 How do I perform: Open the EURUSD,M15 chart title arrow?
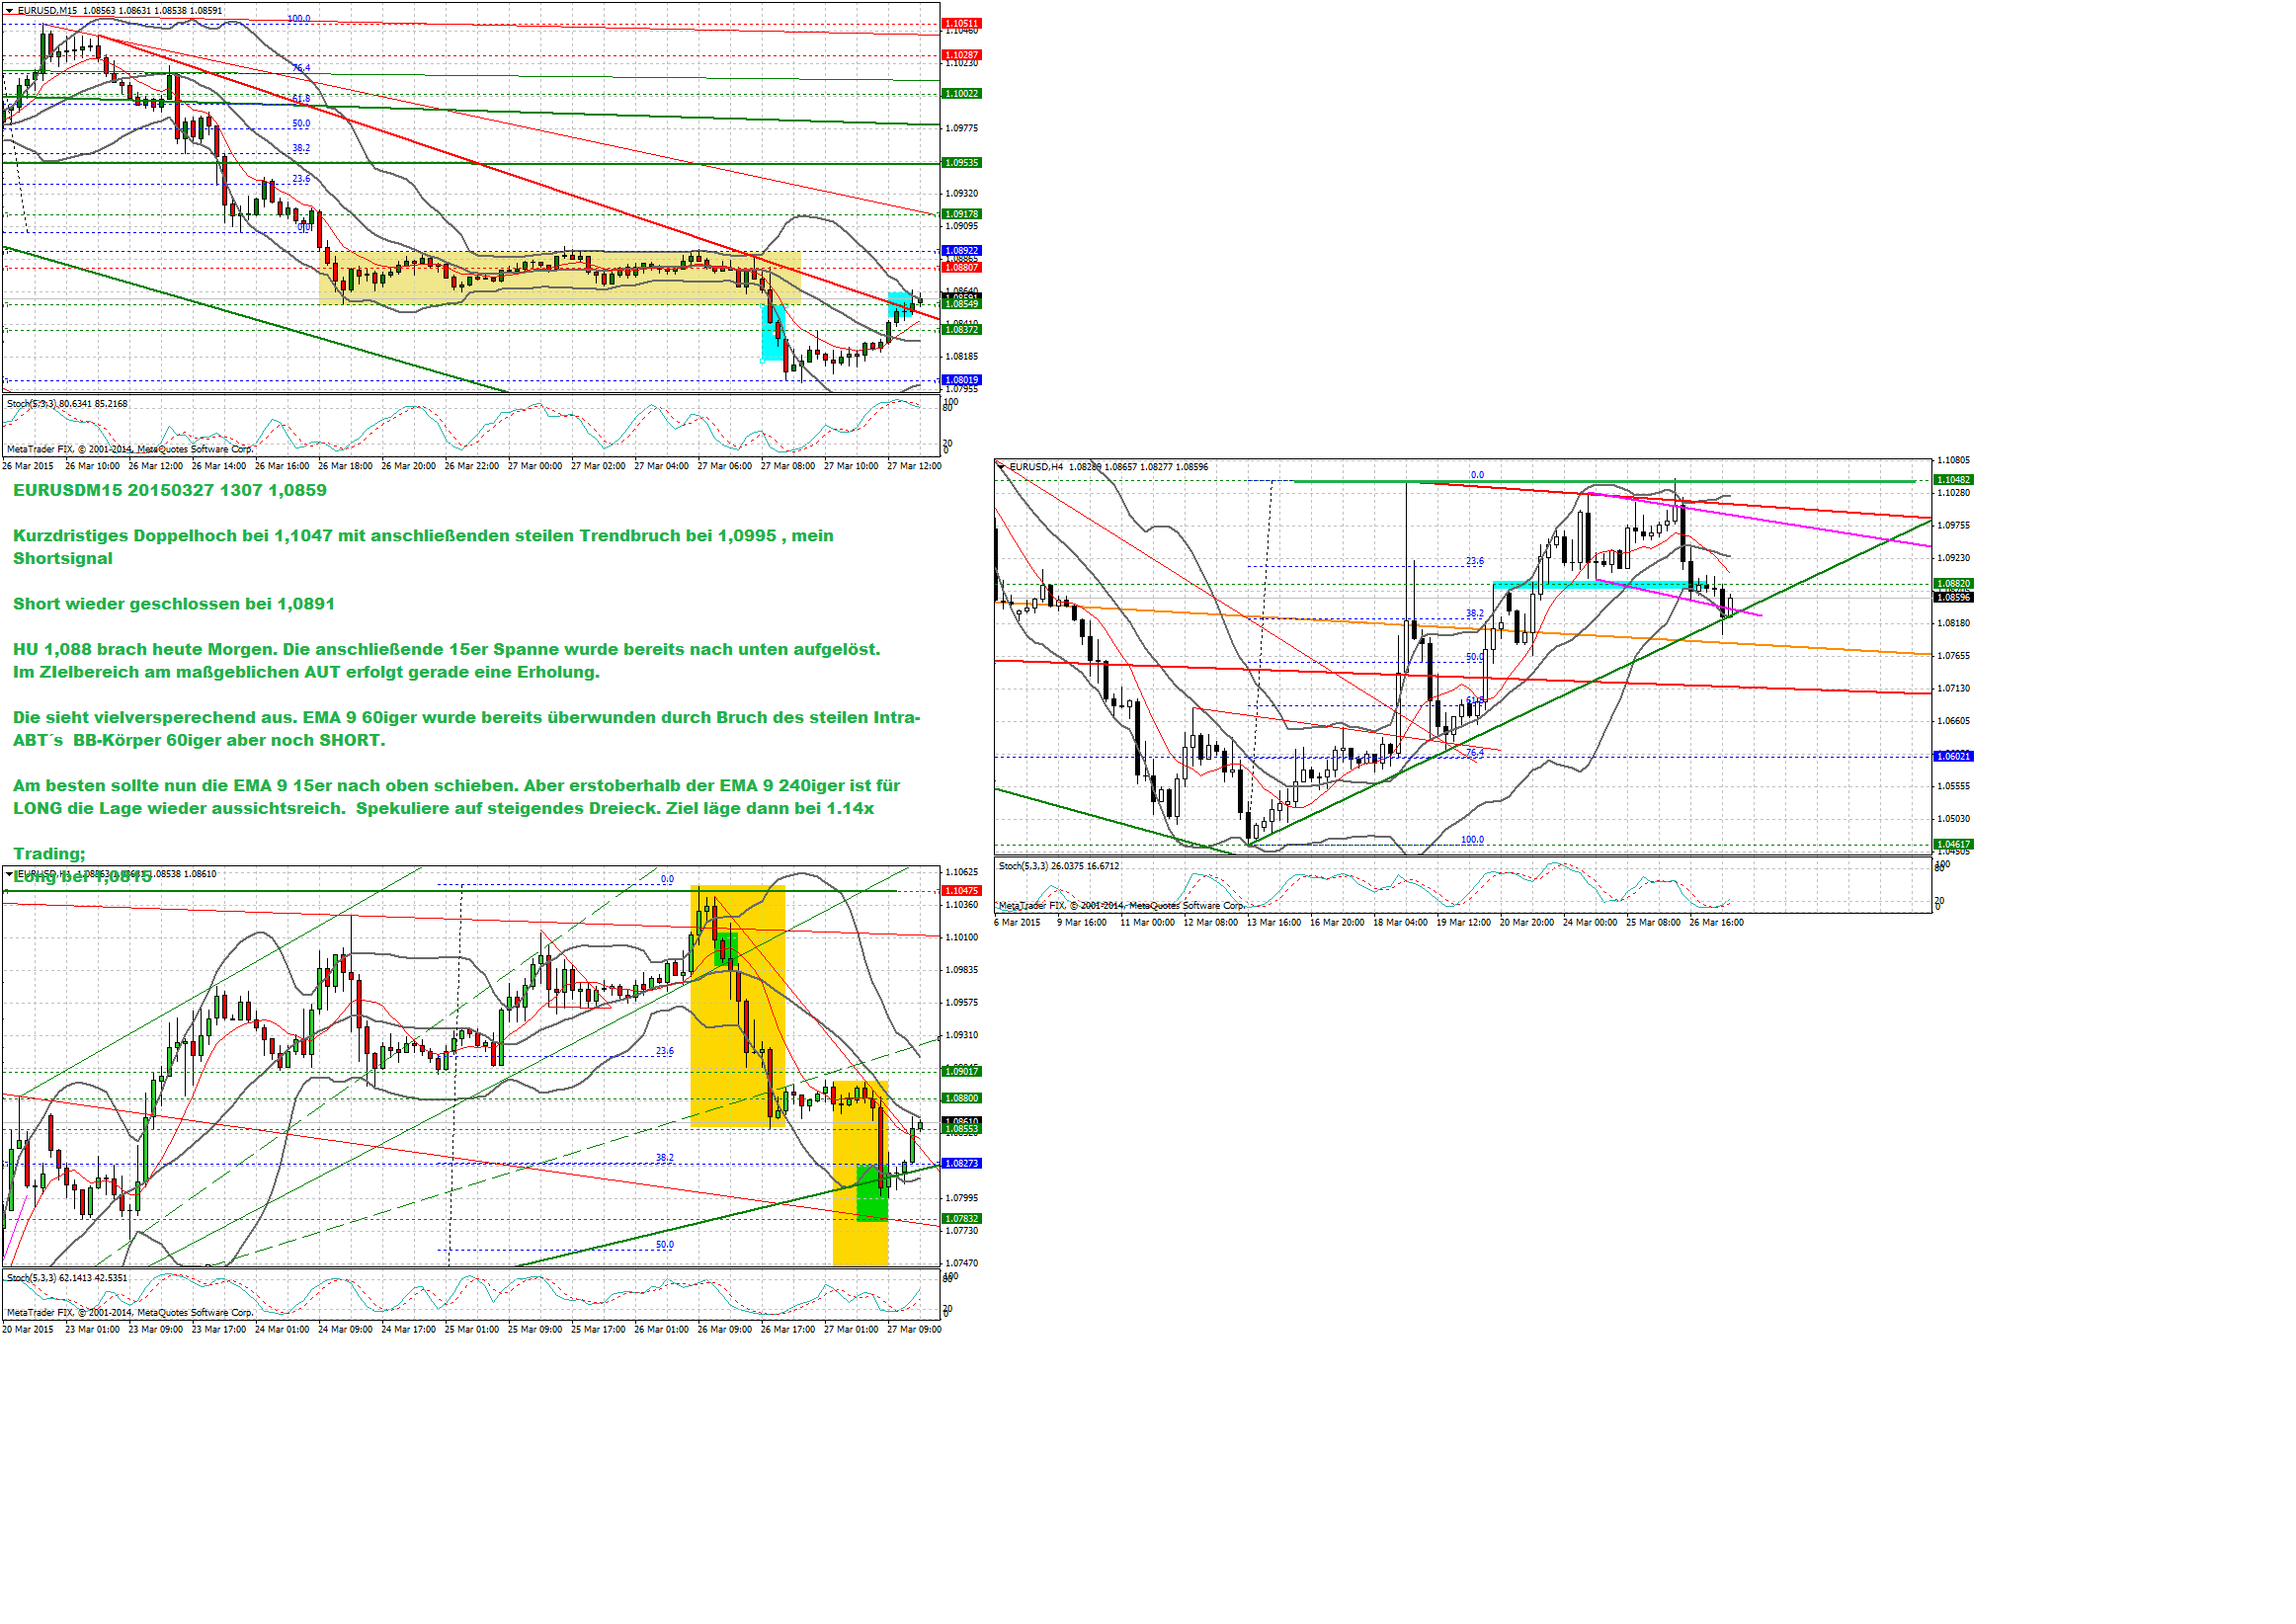pyautogui.click(x=10, y=11)
